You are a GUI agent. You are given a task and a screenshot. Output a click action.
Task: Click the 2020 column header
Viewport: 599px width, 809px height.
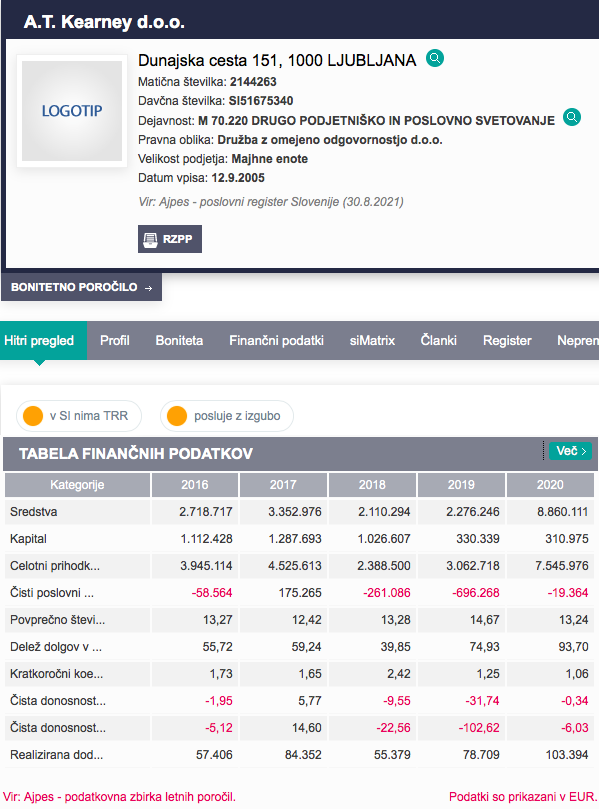coord(550,485)
